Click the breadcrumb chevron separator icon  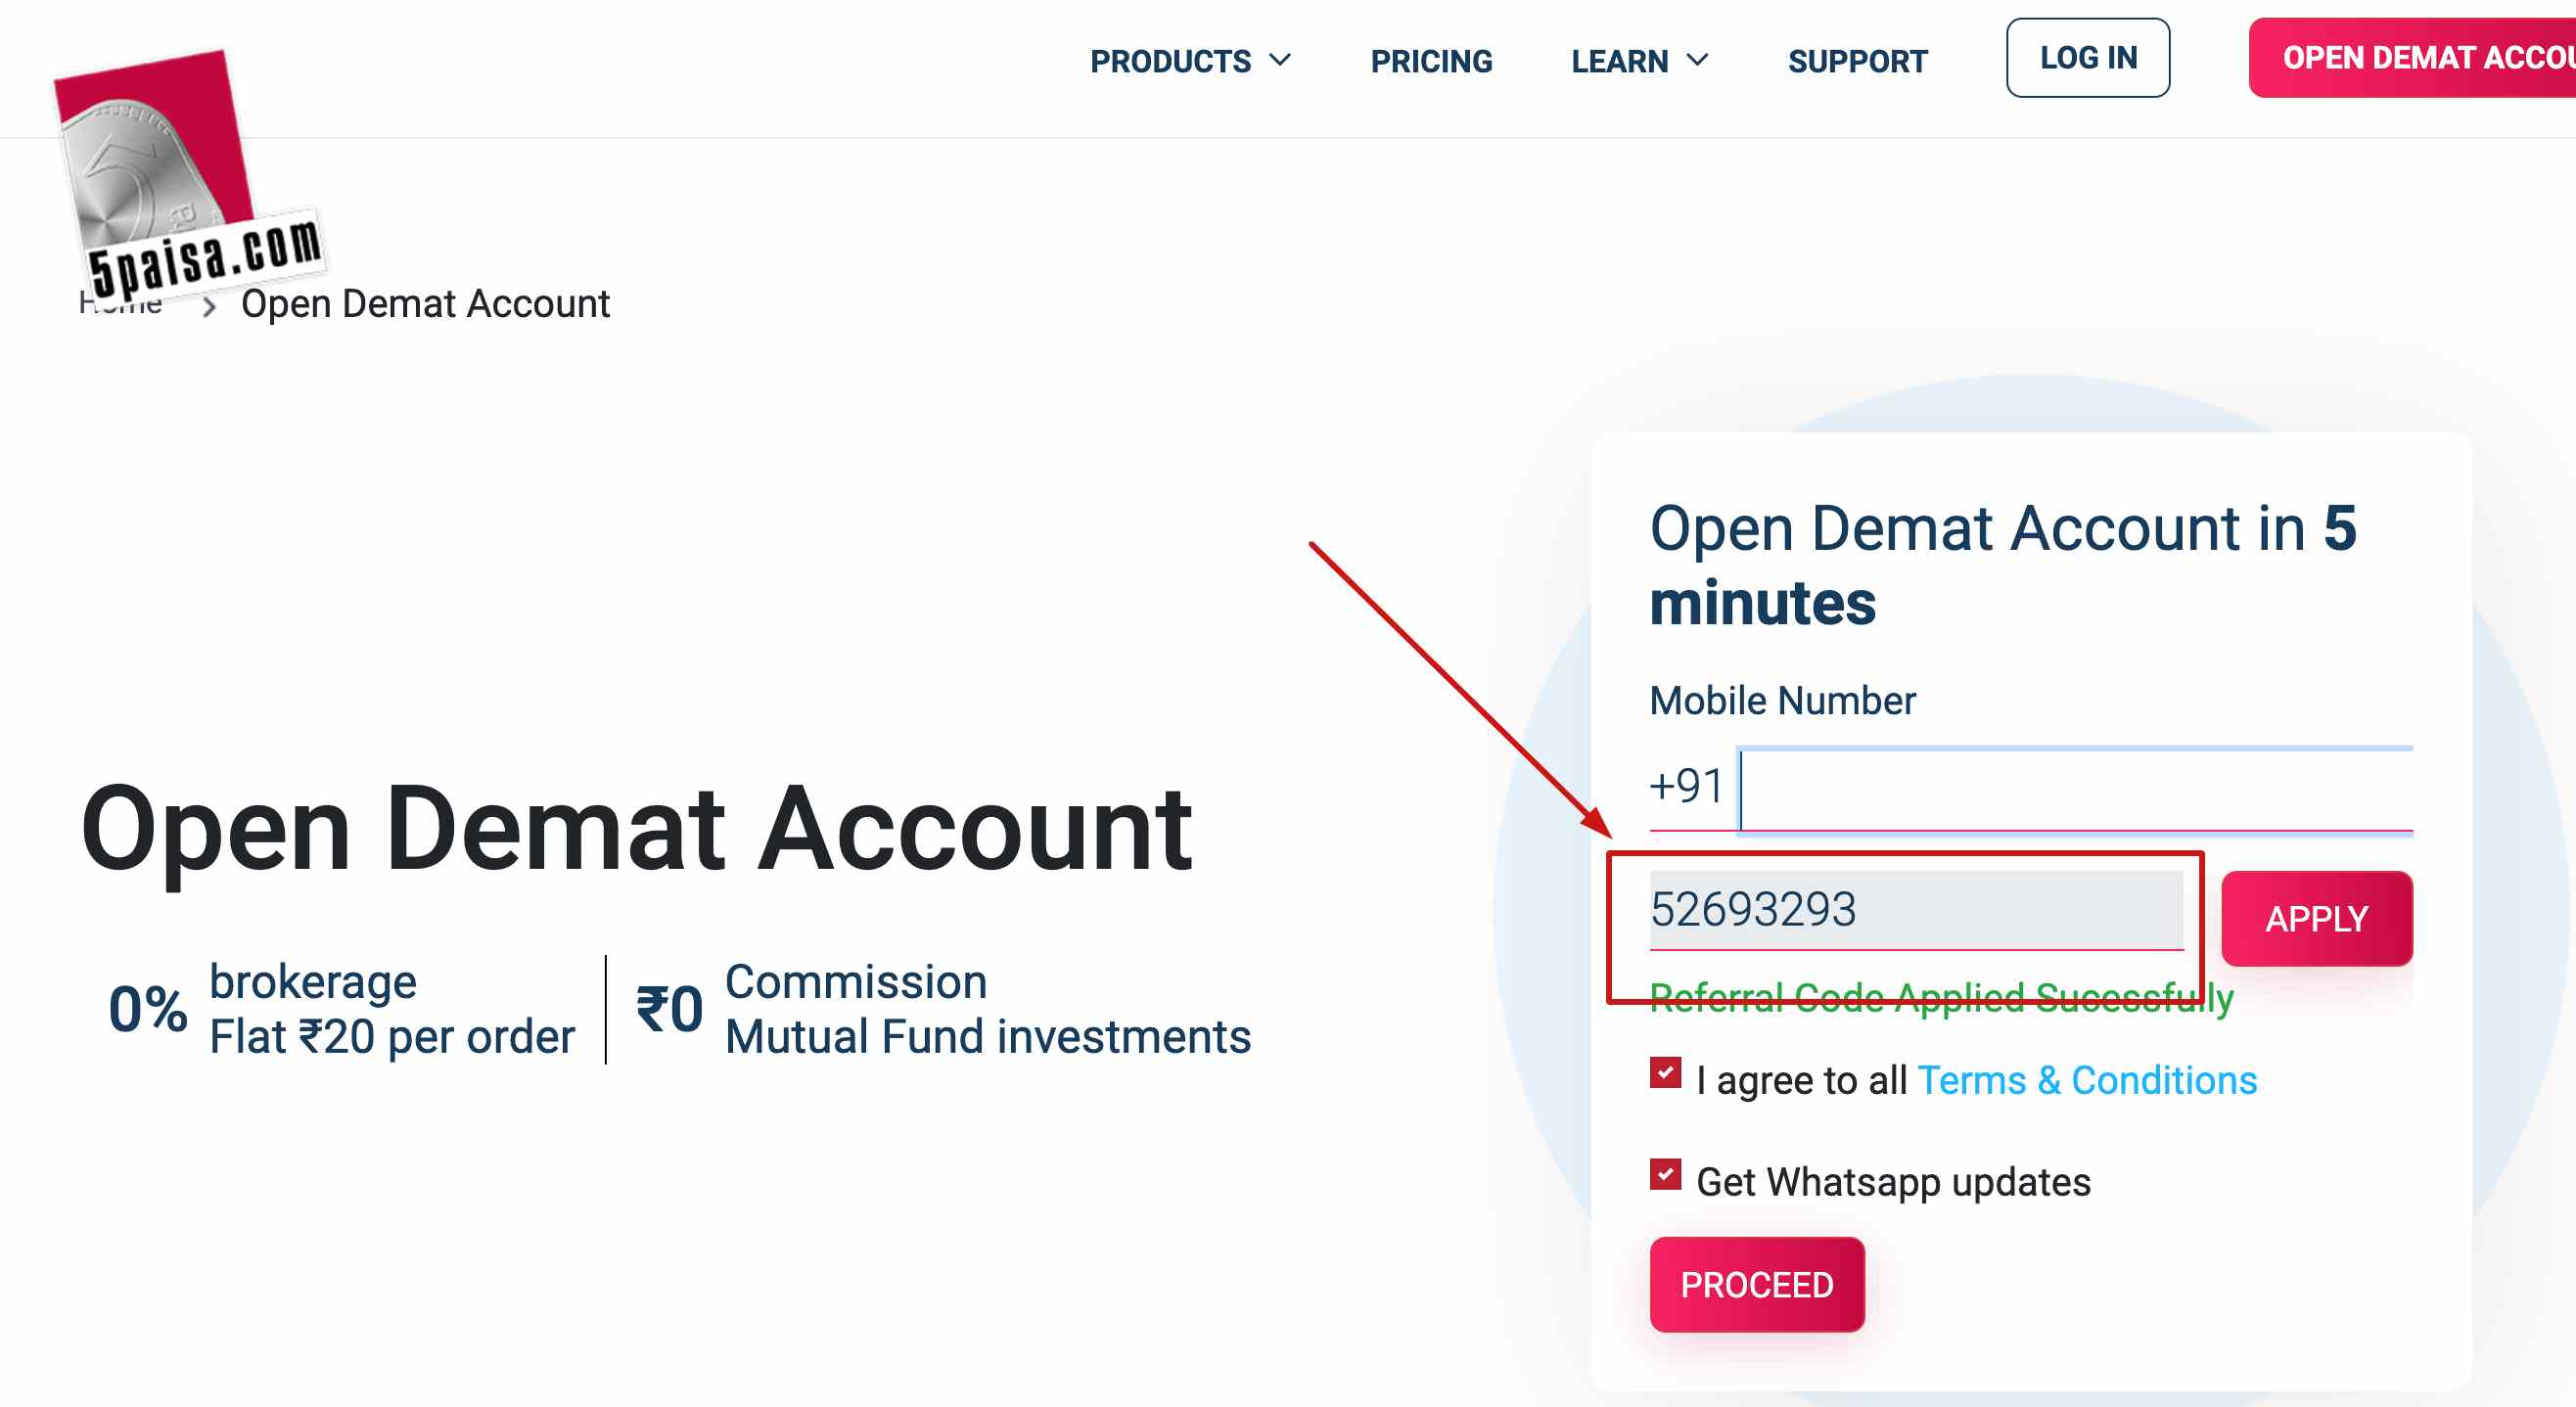(x=209, y=306)
